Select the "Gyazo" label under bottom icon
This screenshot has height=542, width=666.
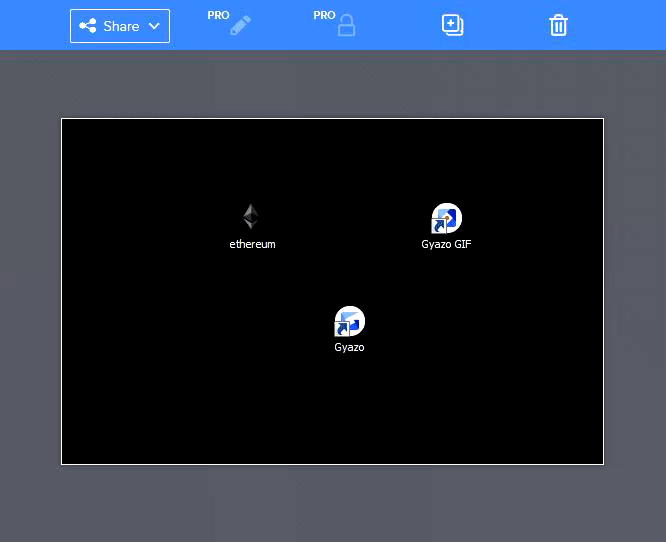pyautogui.click(x=349, y=347)
